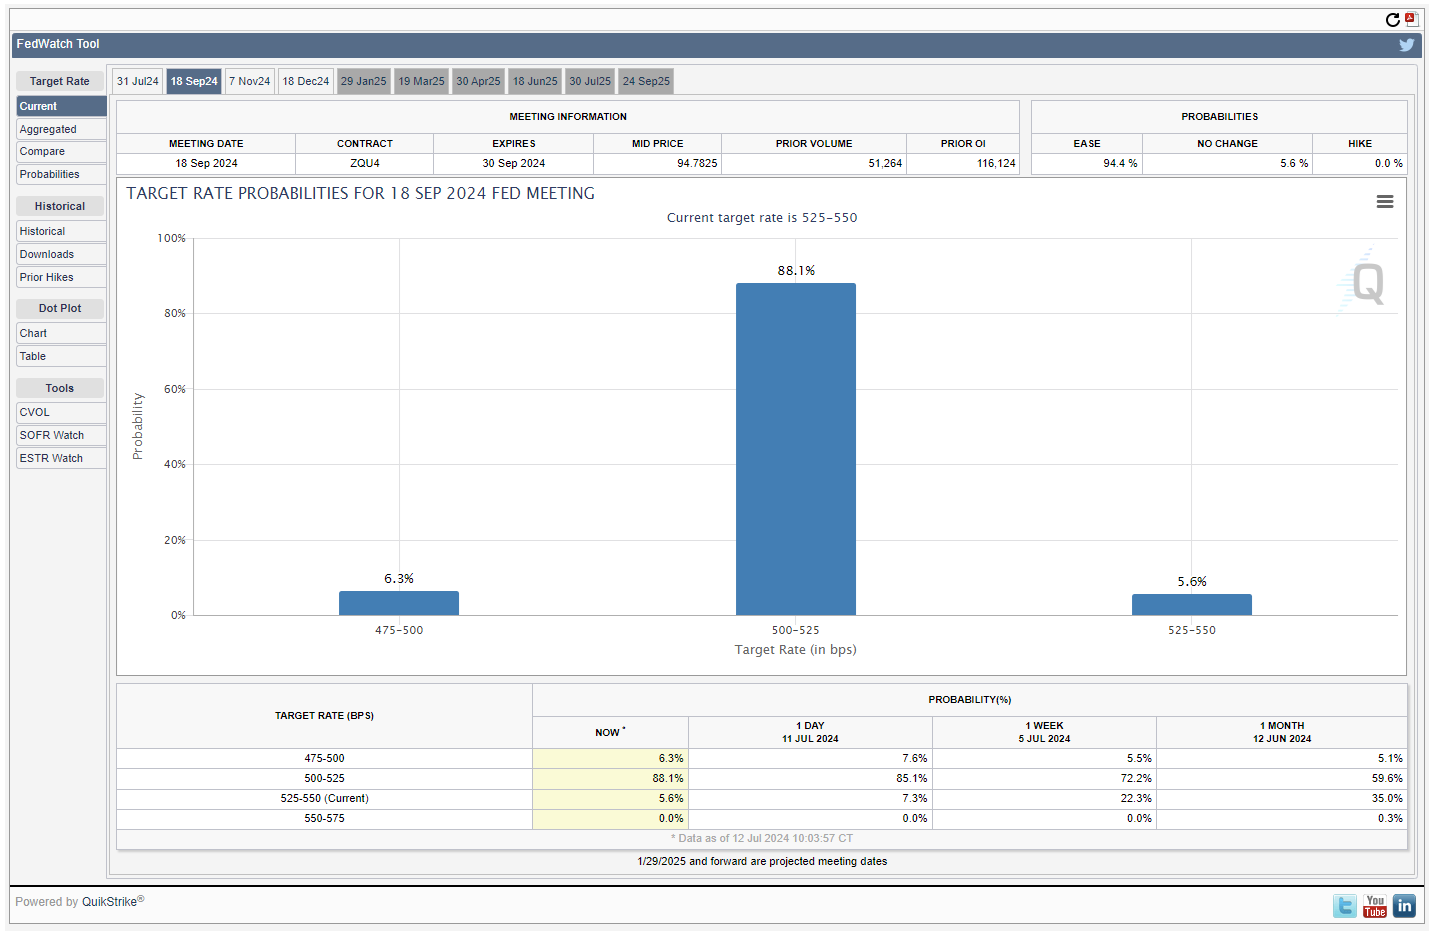Select the 31 Jul24 meeting tab
This screenshot has height=931, width=1435.
coord(138,81)
